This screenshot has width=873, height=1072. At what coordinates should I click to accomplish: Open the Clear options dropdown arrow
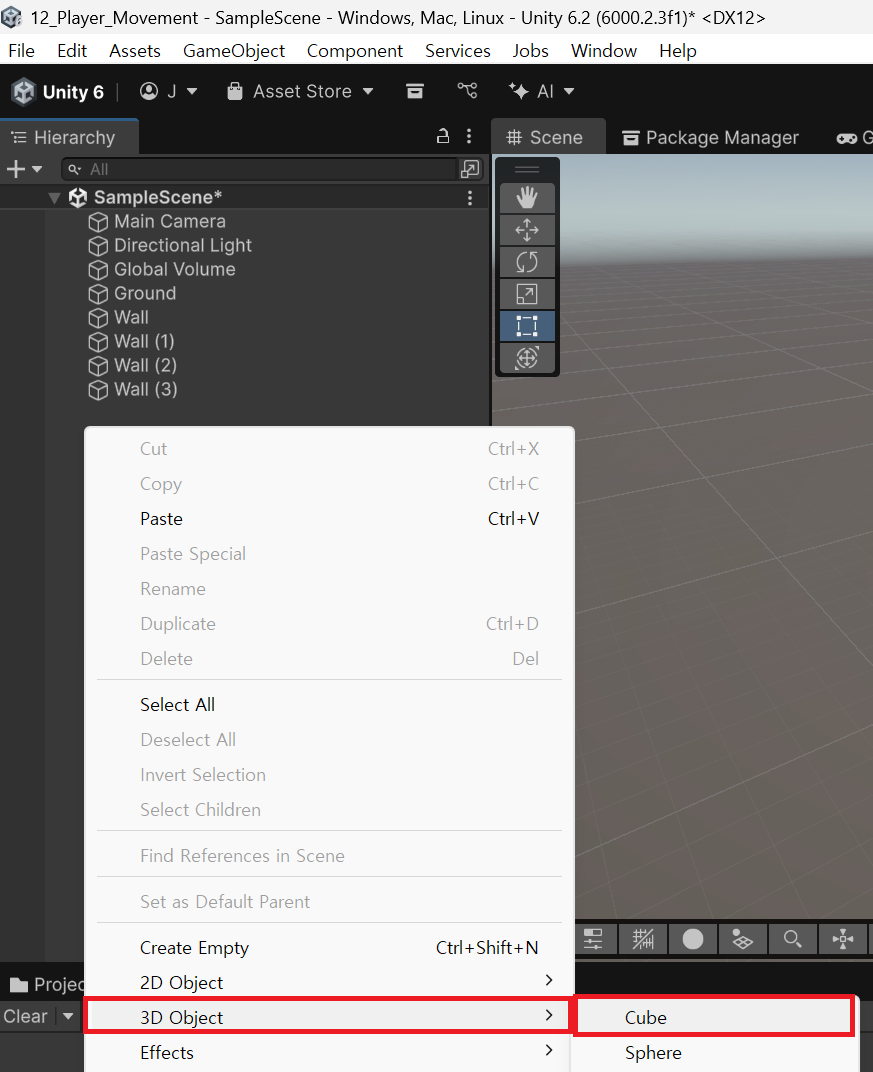point(68,1017)
